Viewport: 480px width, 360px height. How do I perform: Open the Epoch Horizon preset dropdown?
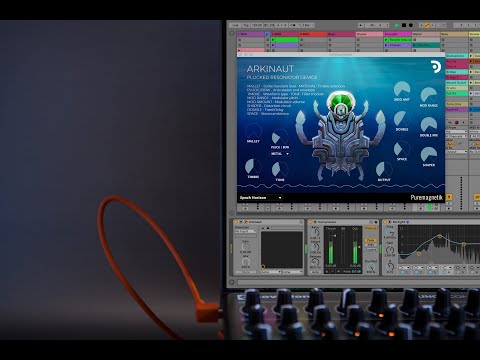point(260,198)
